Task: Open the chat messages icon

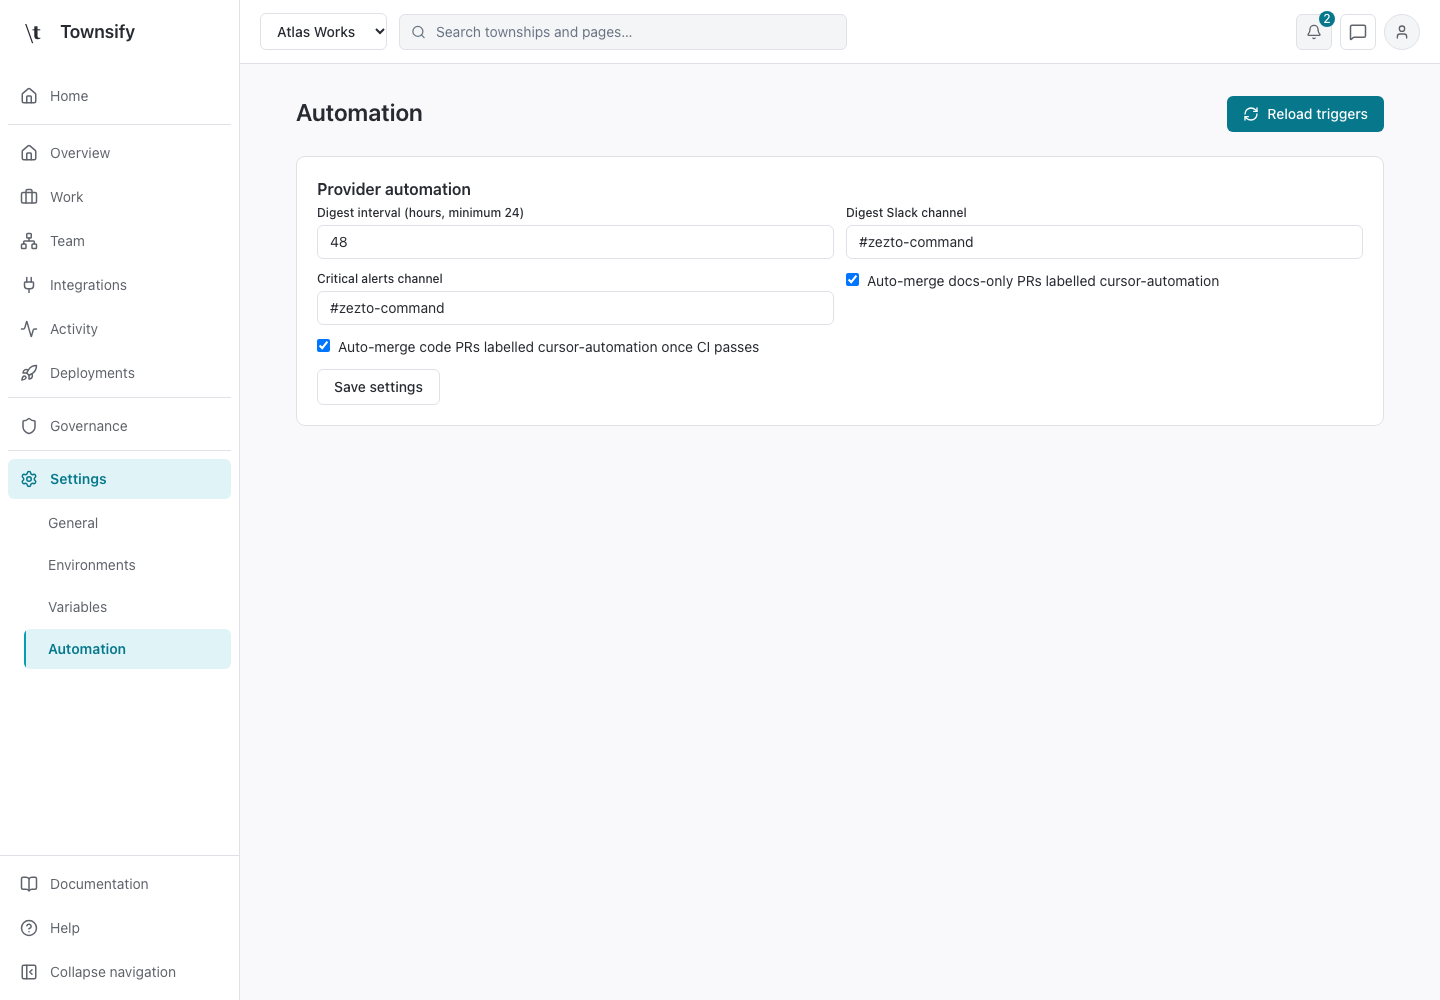Action: (1358, 32)
